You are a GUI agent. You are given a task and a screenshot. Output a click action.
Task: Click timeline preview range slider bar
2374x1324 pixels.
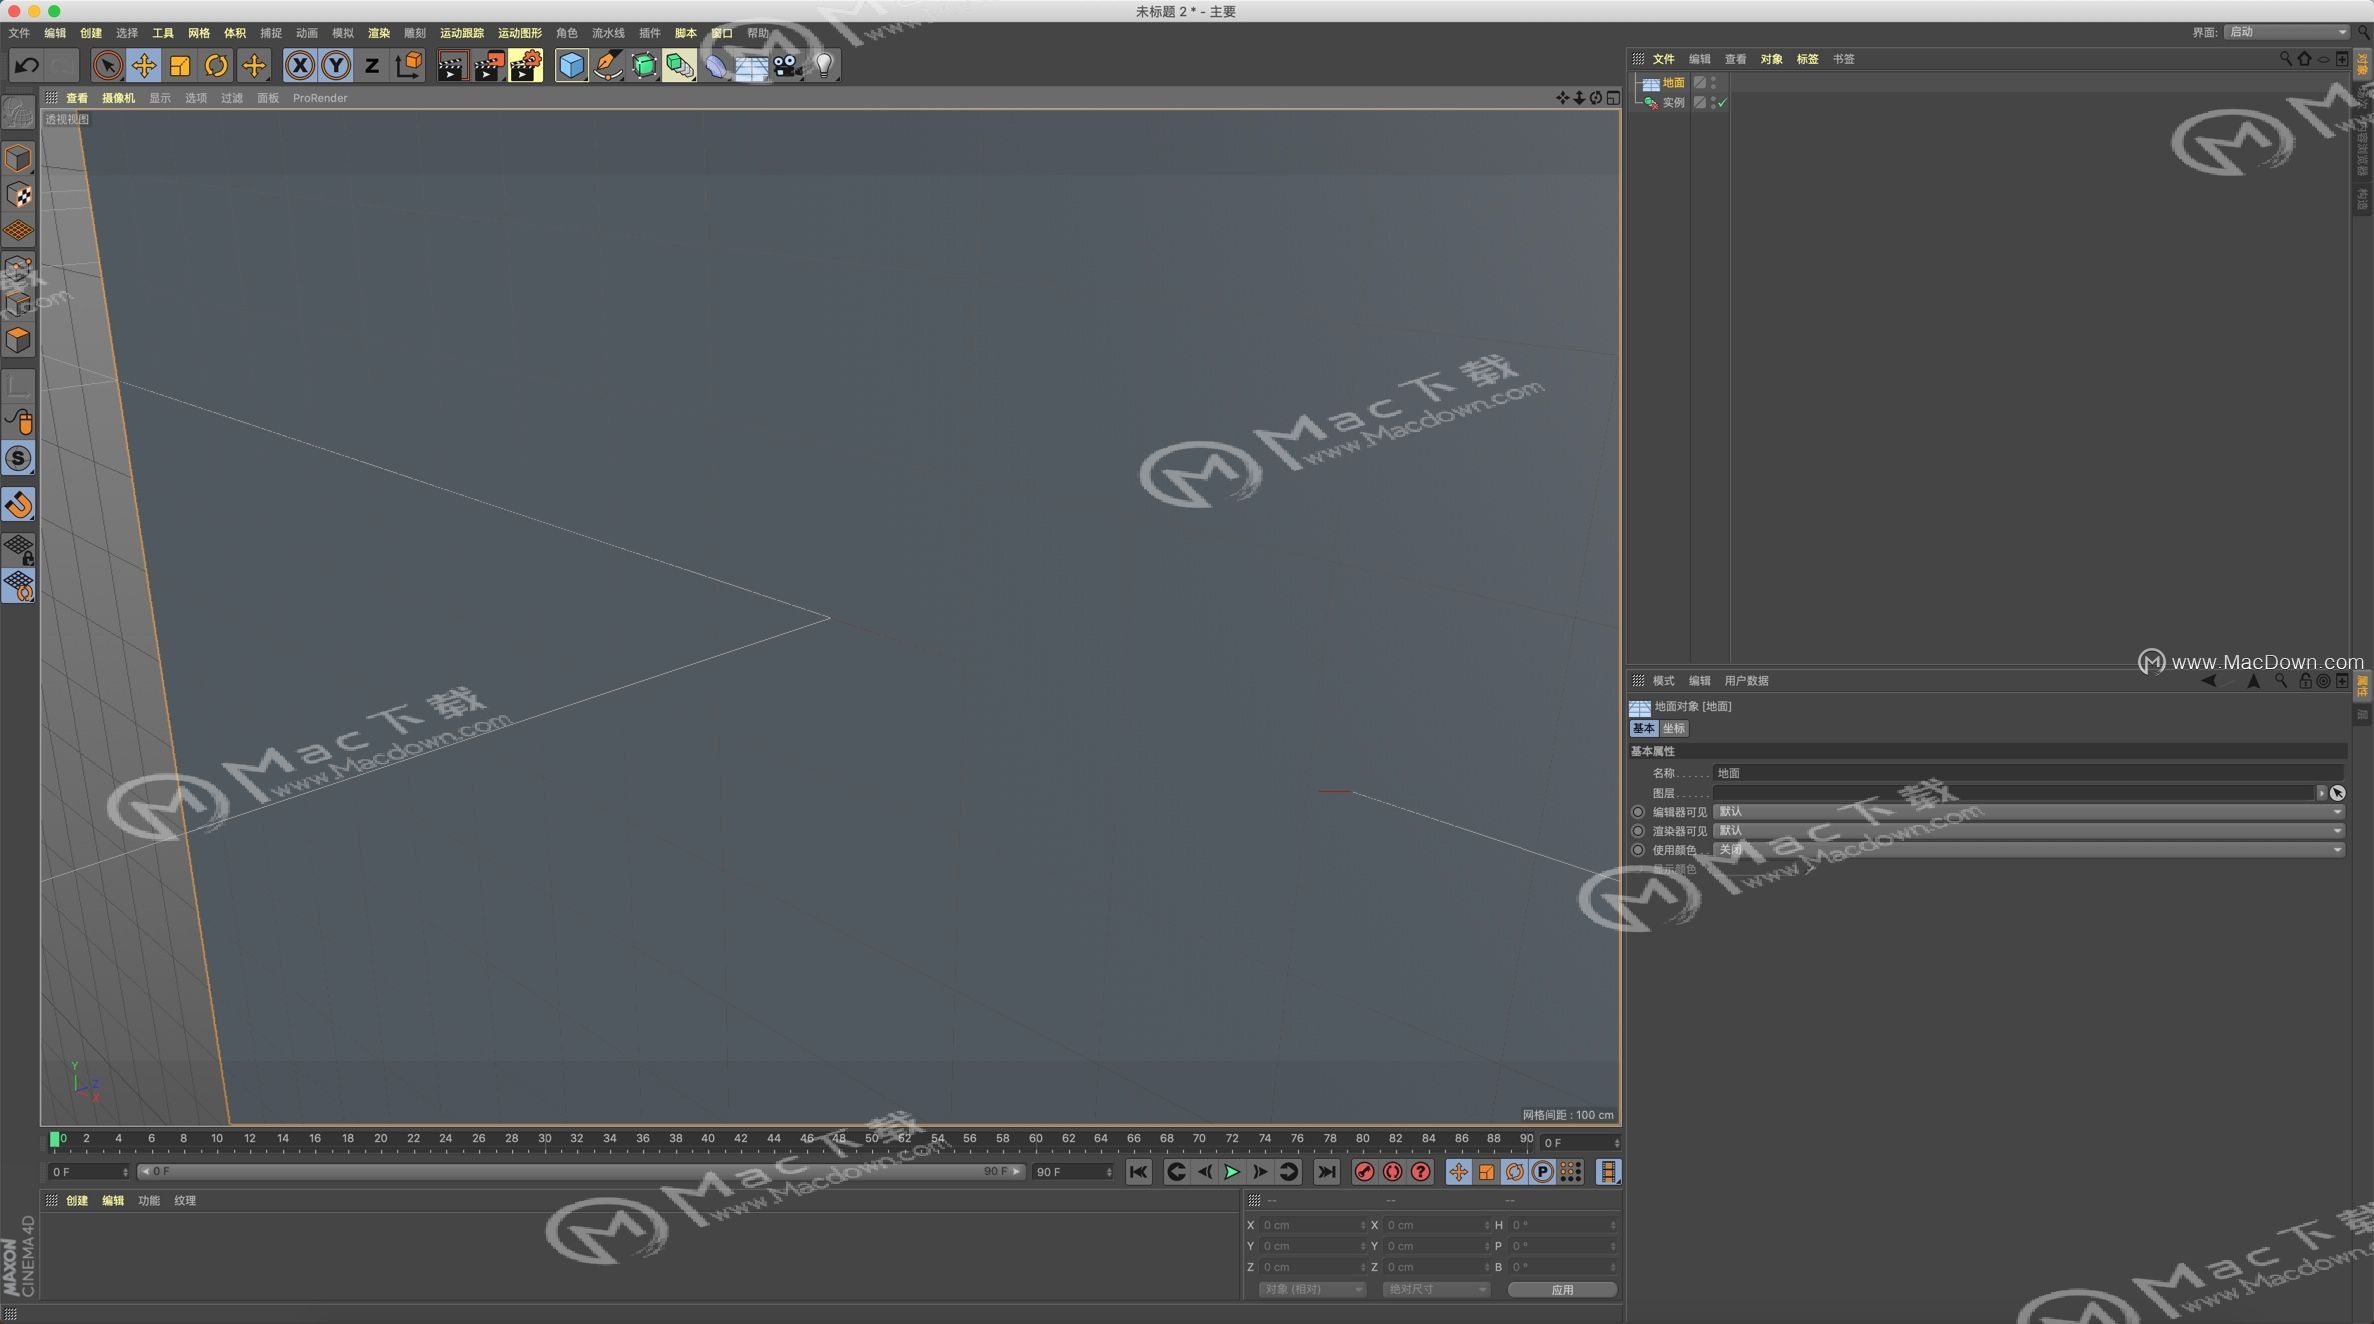point(581,1172)
